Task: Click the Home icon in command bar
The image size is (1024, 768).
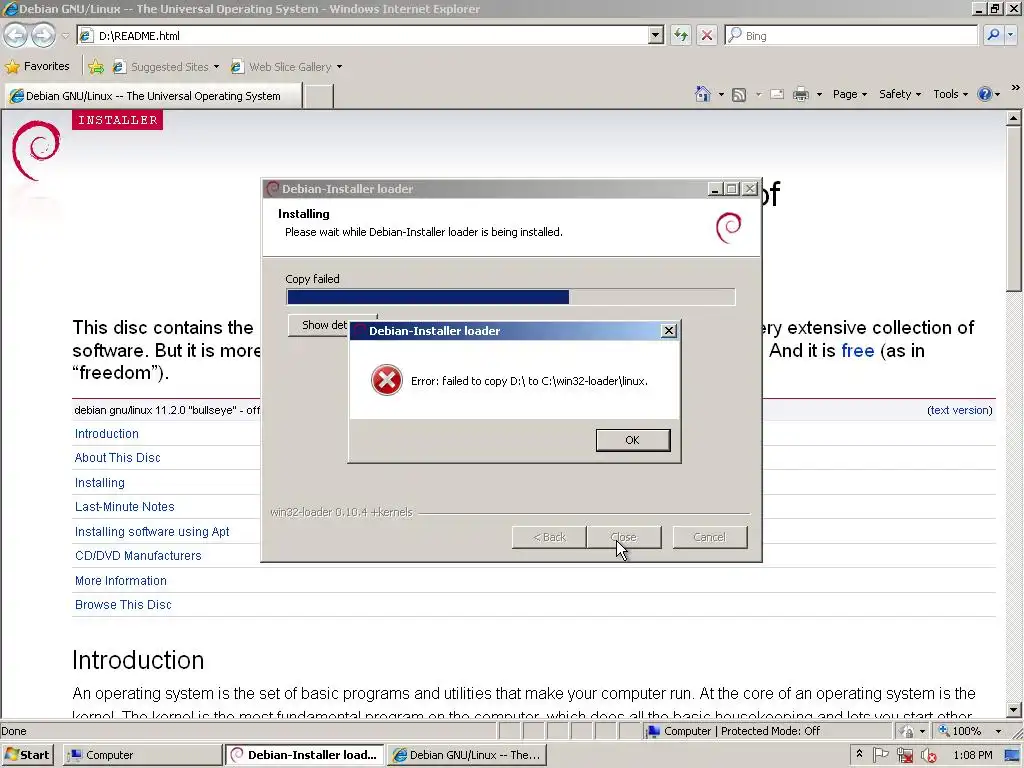Action: click(703, 94)
